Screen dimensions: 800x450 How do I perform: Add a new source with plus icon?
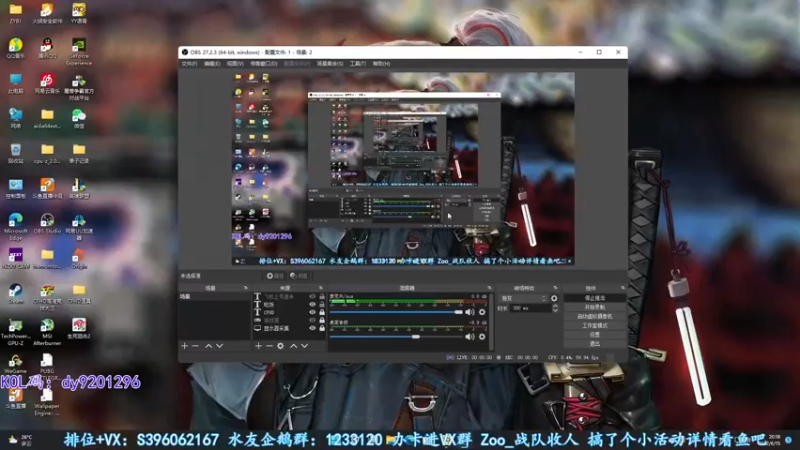[x=258, y=346]
